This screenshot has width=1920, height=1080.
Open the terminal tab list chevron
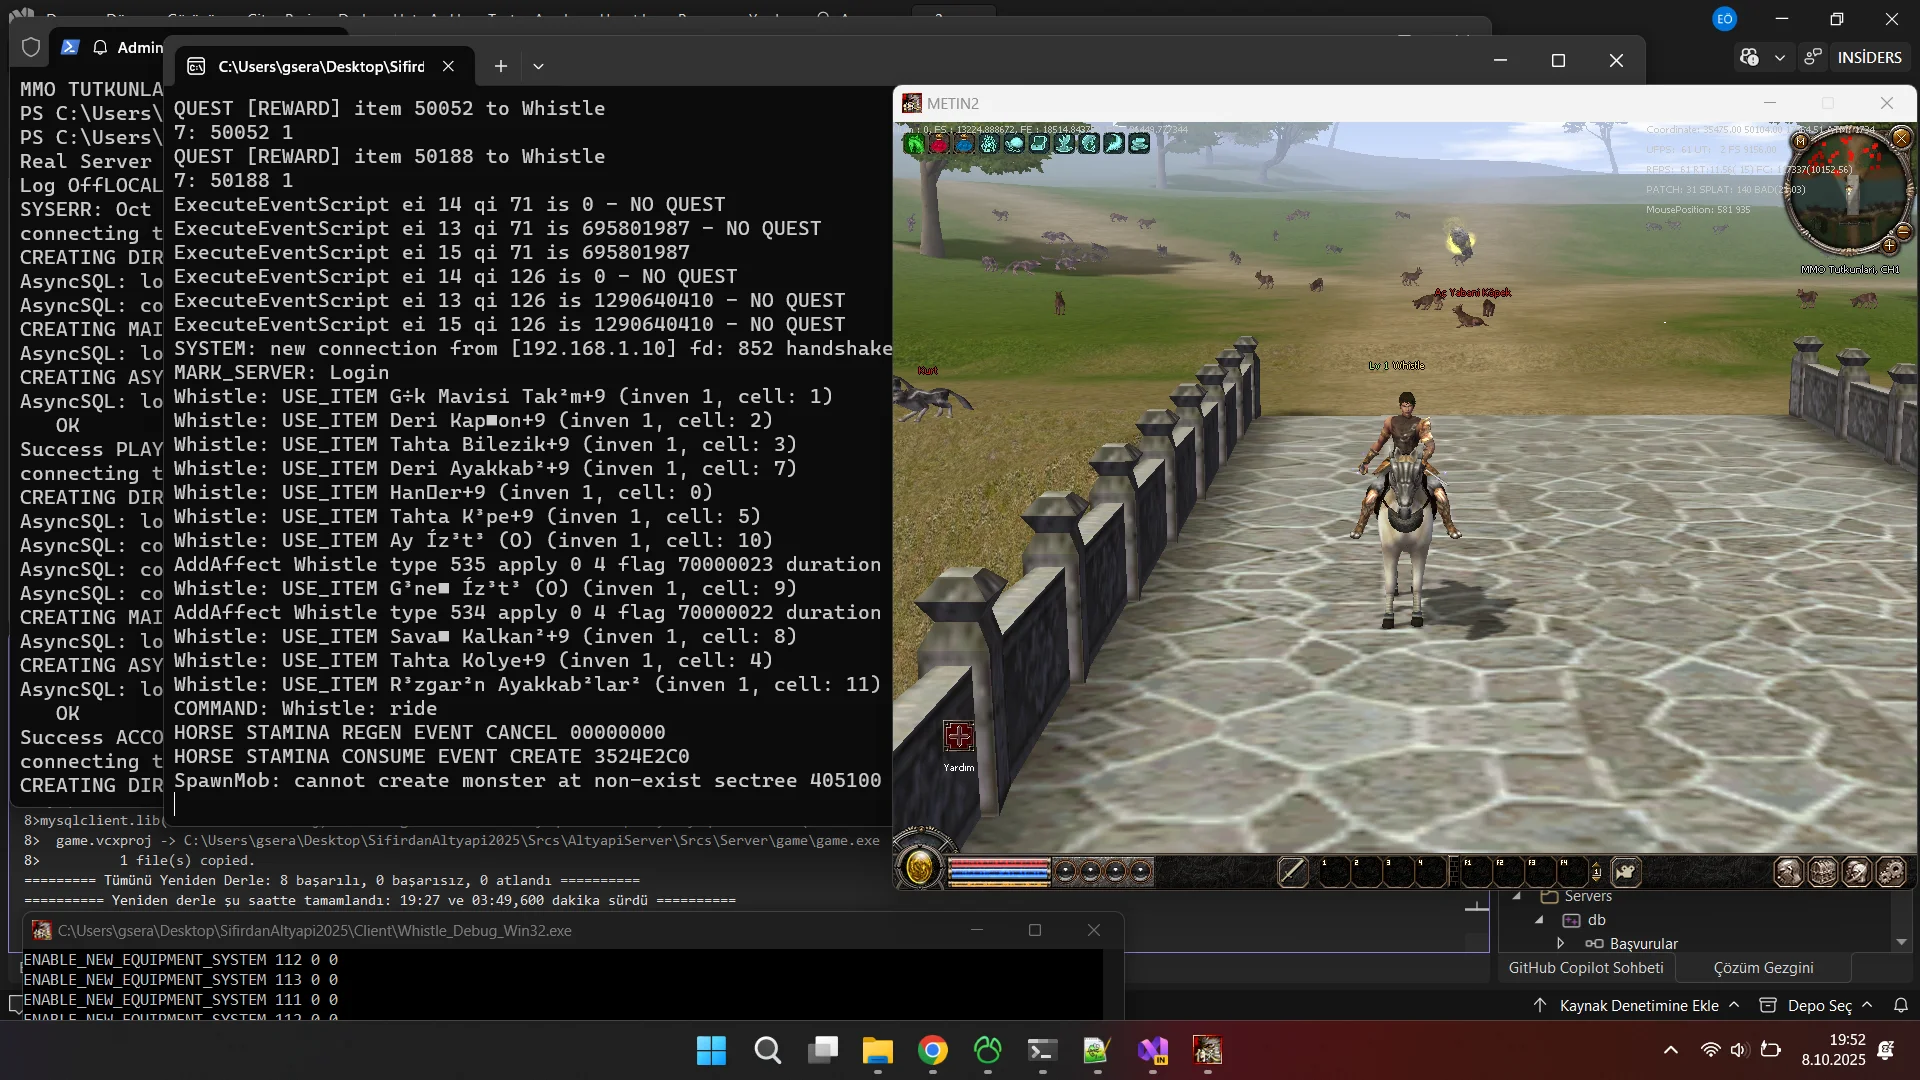(x=540, y=66)
